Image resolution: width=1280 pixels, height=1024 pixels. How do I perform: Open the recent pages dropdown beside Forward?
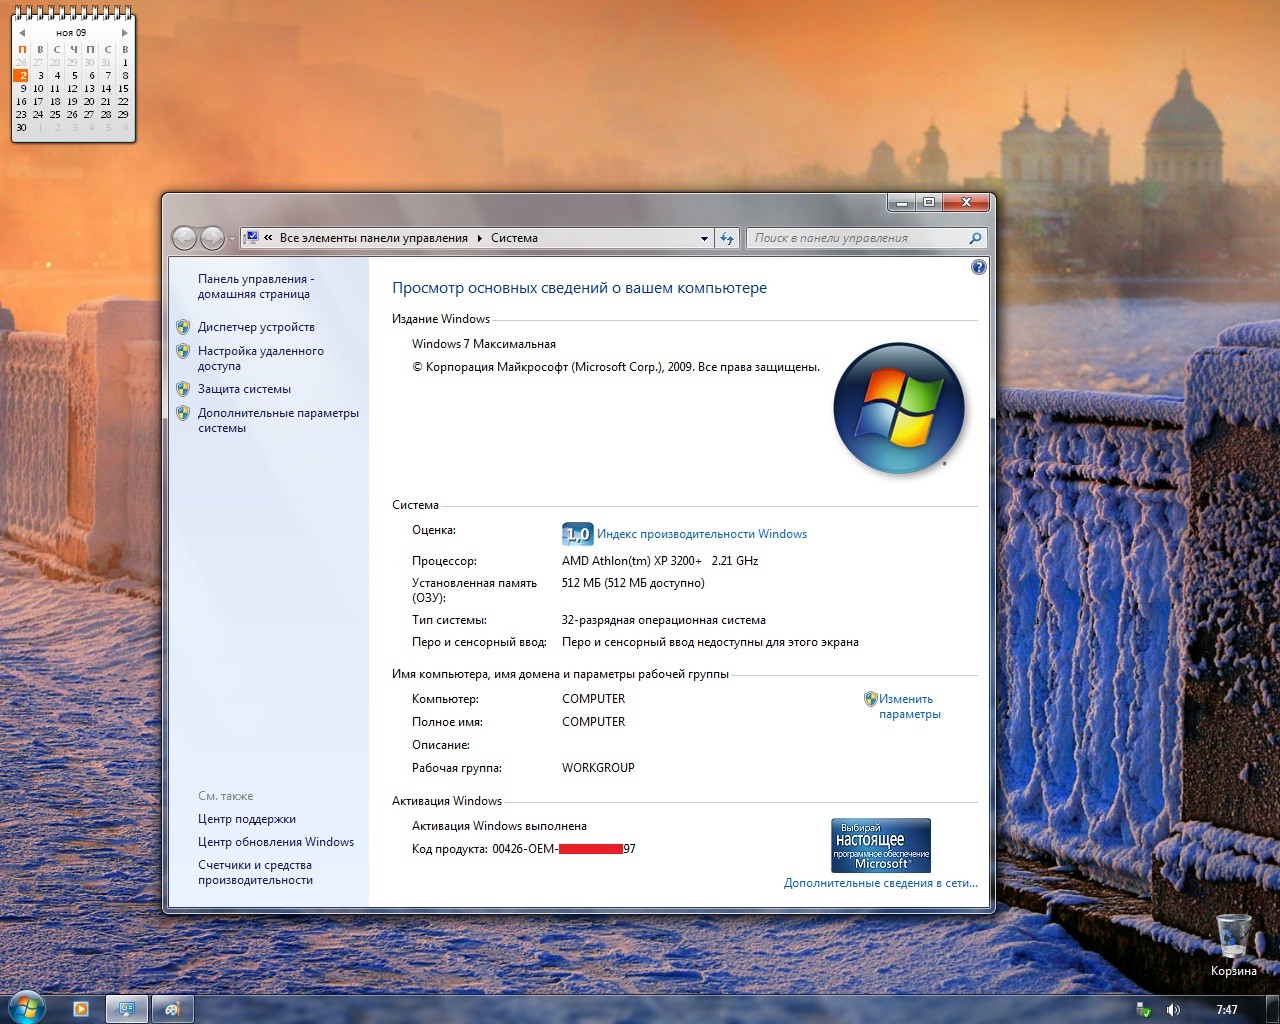click(x=232, y=239)
